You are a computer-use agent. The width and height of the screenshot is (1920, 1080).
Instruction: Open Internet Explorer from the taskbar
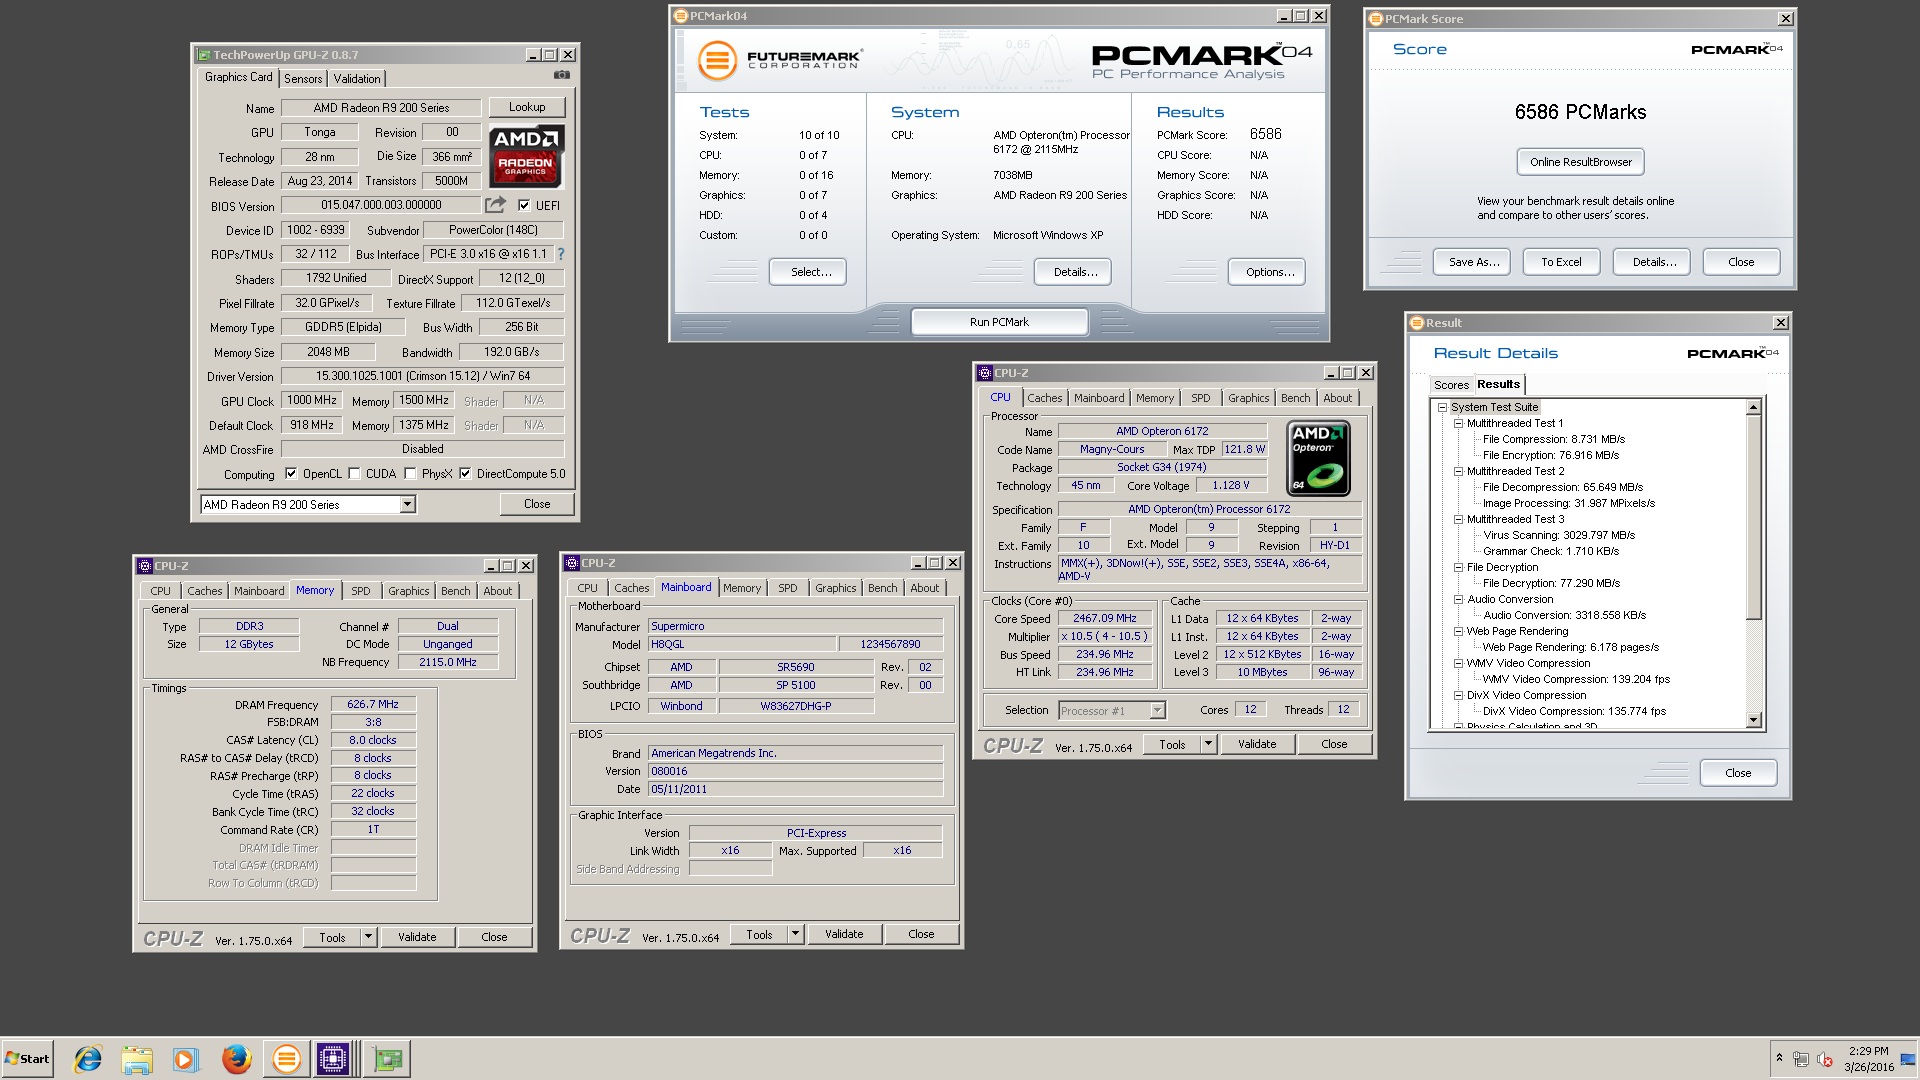pos(88,1059)
